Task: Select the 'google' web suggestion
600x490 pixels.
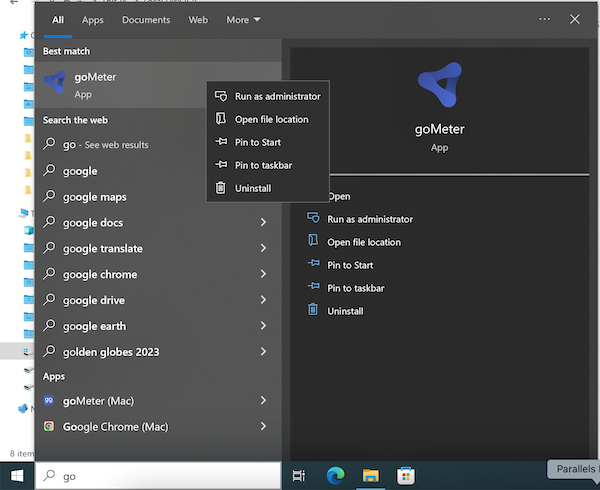Action: (x=80, y=171)
